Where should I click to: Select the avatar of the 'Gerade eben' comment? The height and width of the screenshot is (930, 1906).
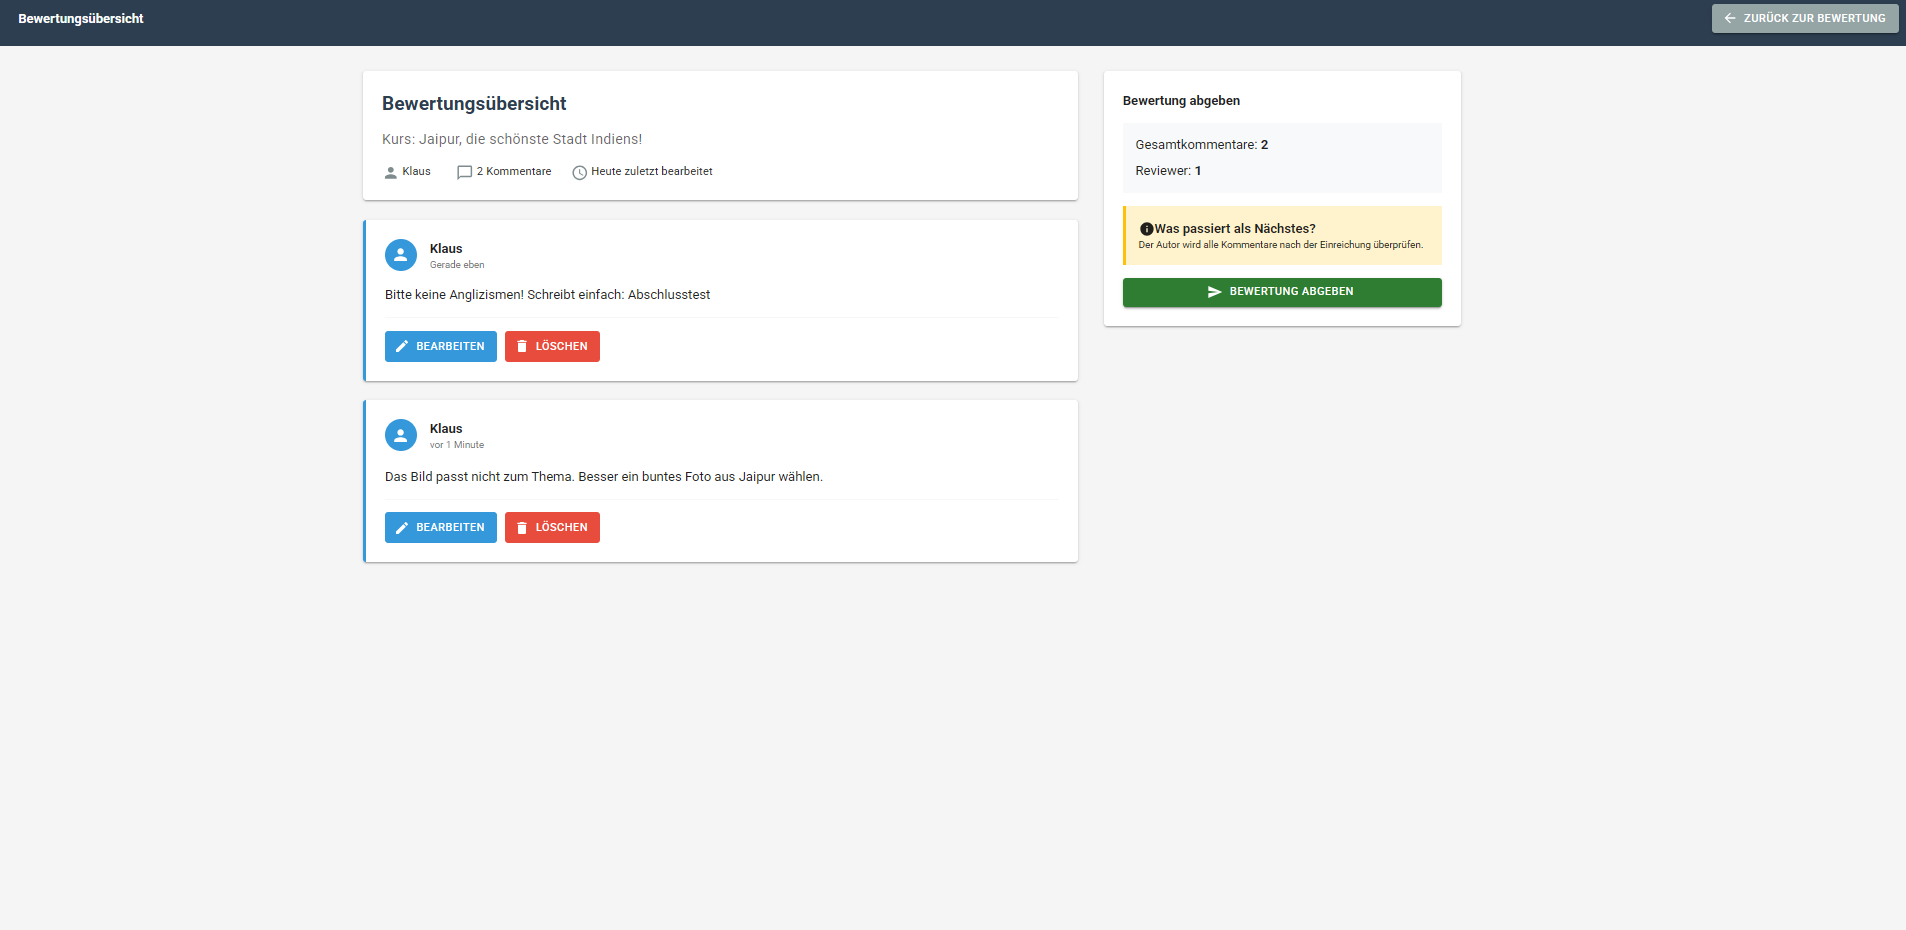point(401,255)
